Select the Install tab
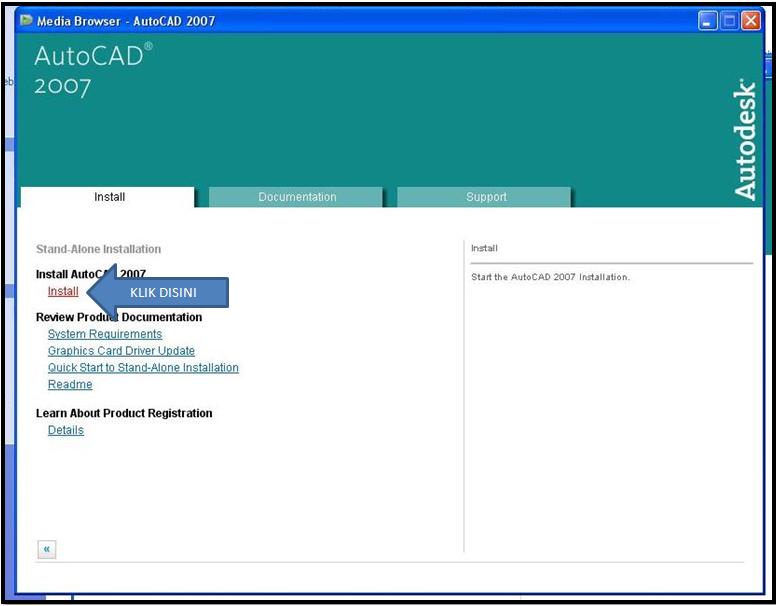The image size is (776, 606). (108, 197)
